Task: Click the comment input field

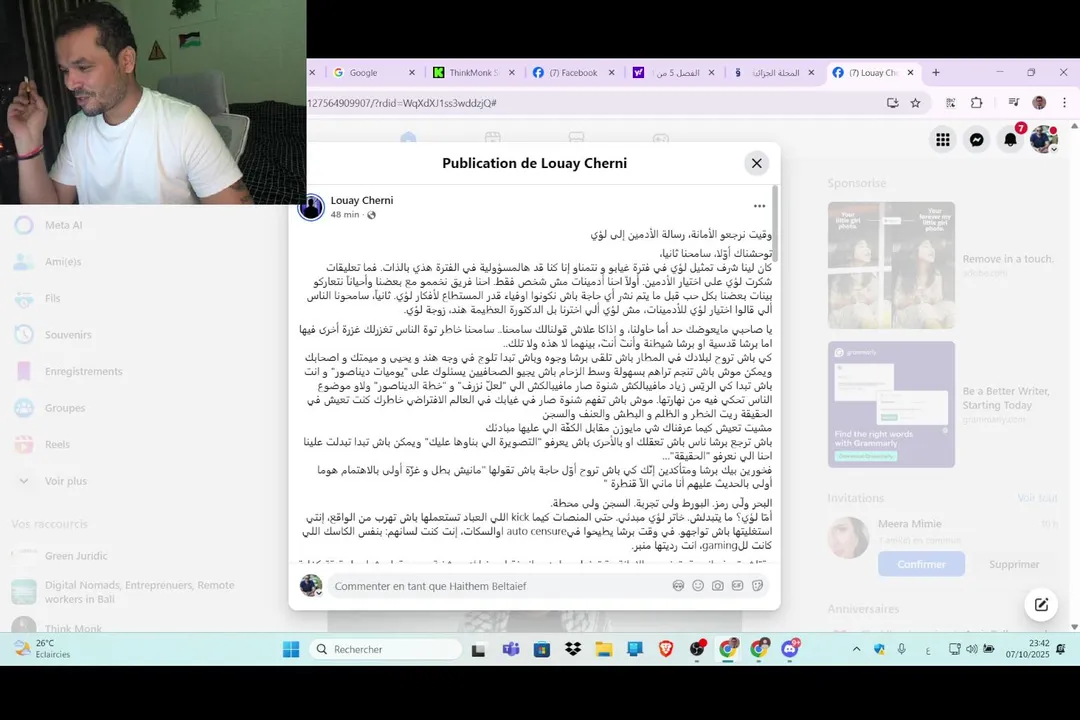Action: (x=497, y=586)
